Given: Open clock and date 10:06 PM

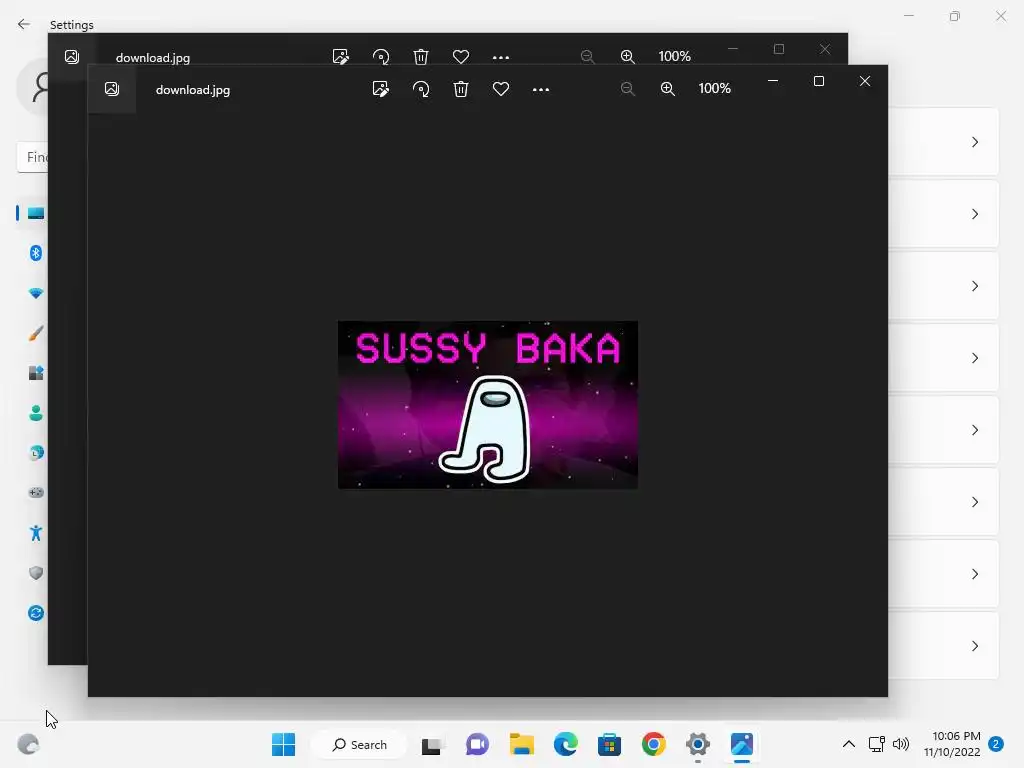Looking at the screenshot, I should [952, 744].
